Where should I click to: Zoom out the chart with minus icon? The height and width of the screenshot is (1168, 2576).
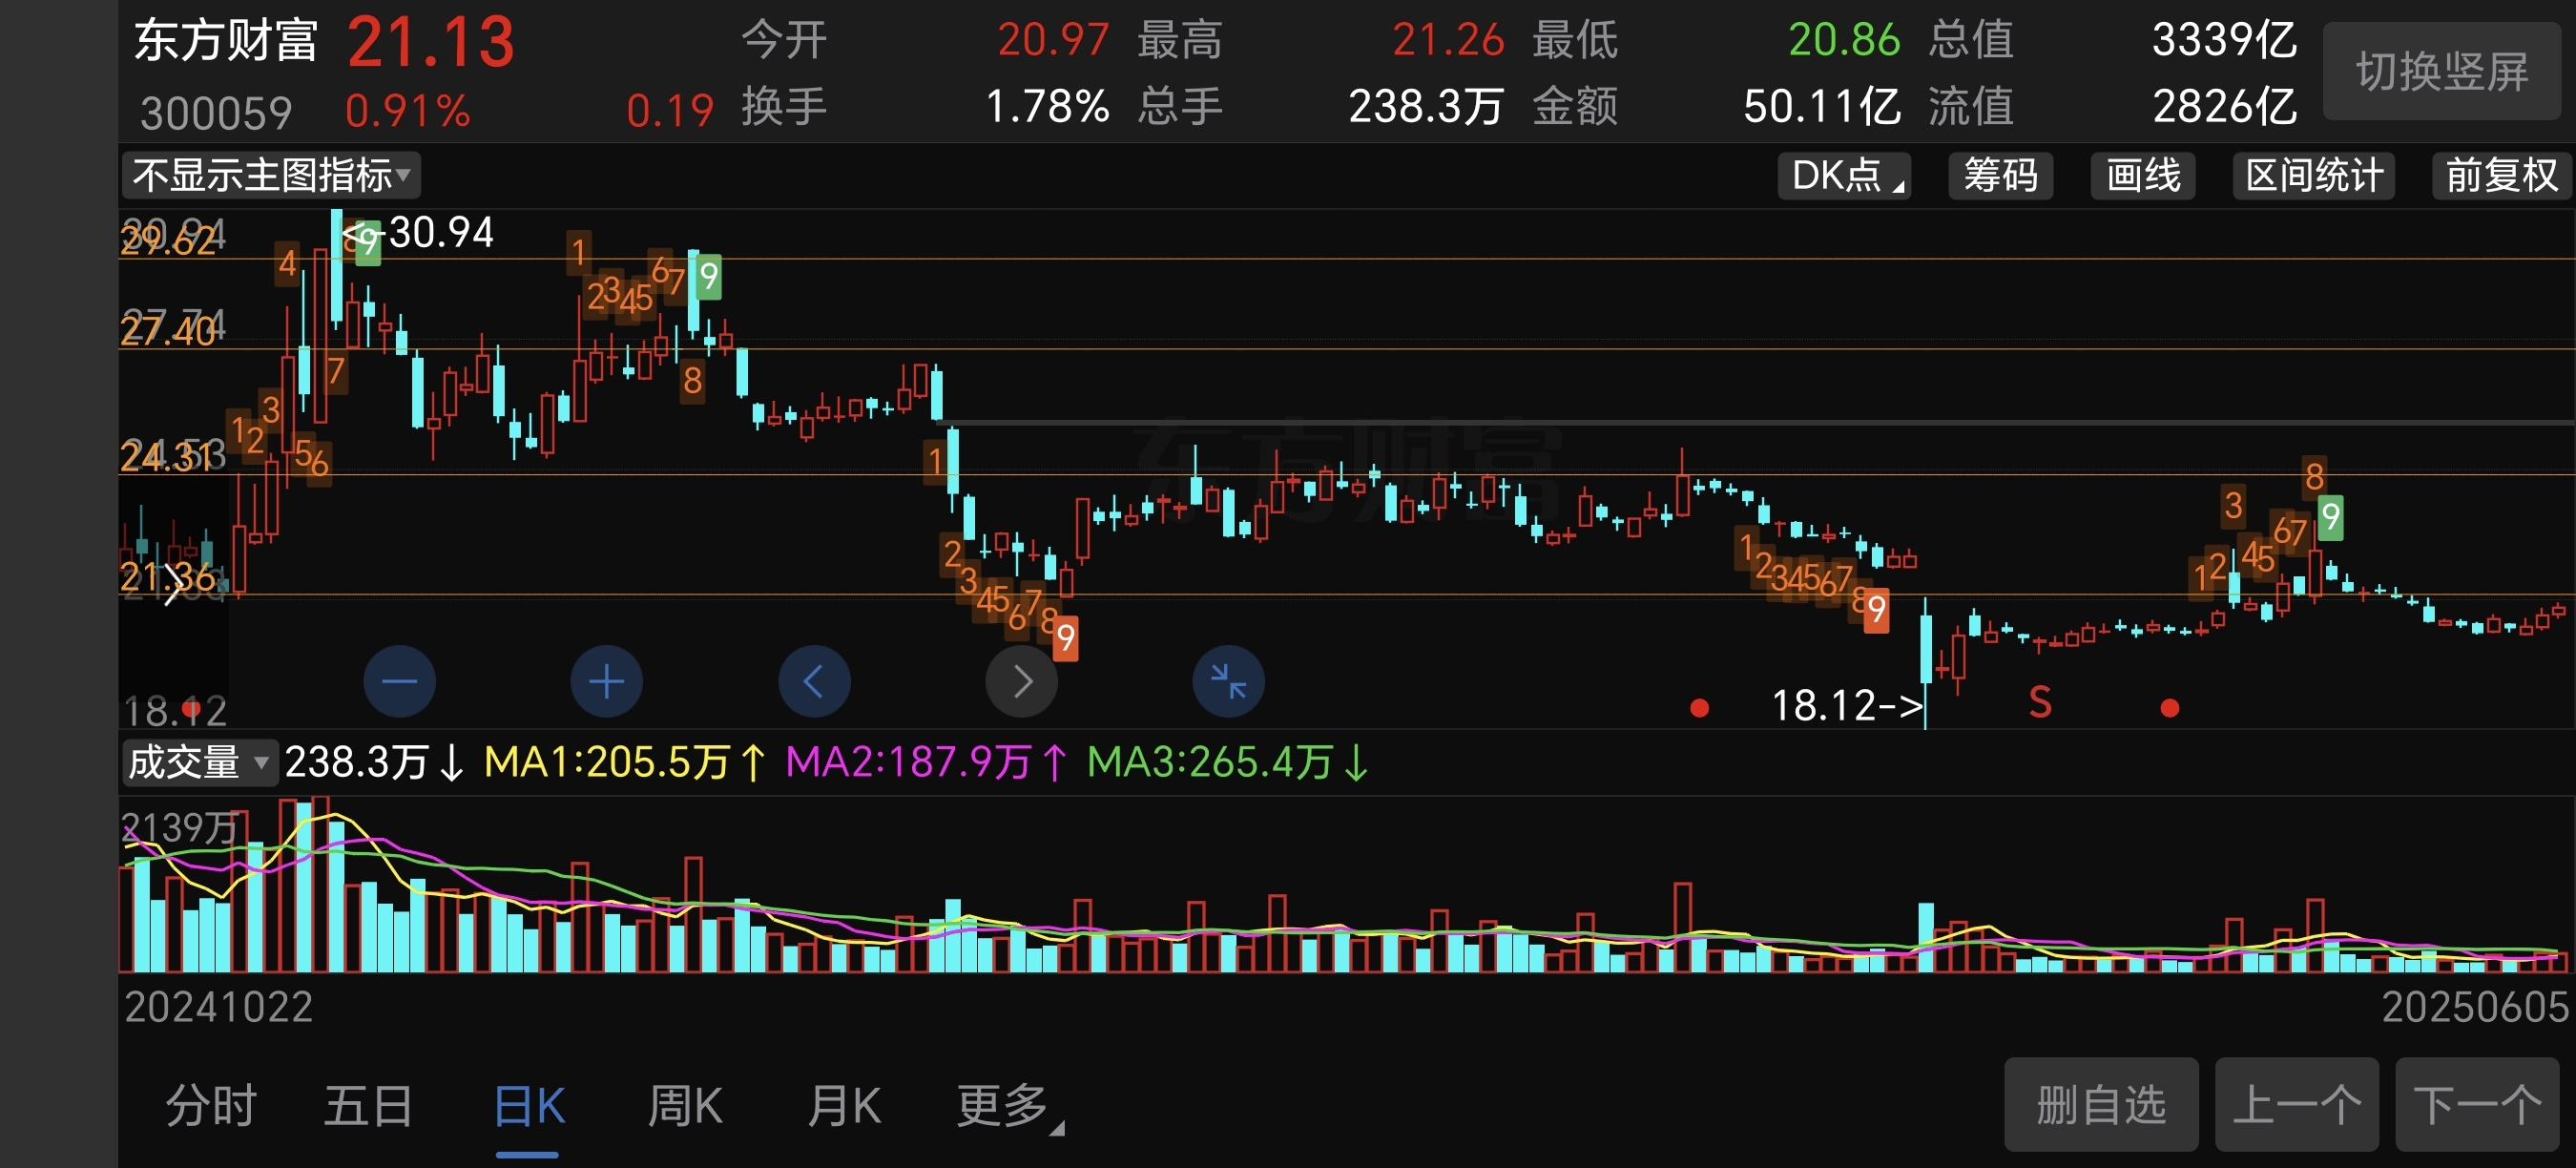(x=399, y=682)
